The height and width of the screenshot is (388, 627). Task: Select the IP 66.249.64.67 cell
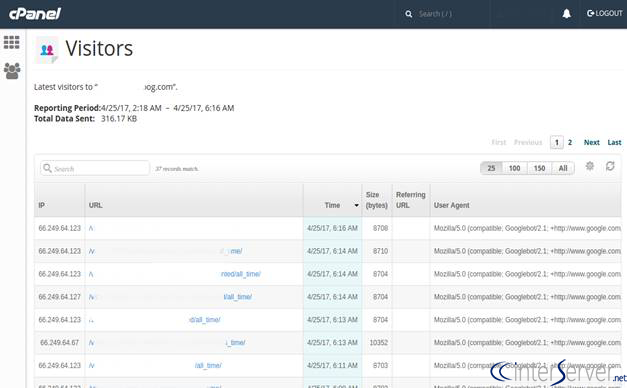pos(60,342)
